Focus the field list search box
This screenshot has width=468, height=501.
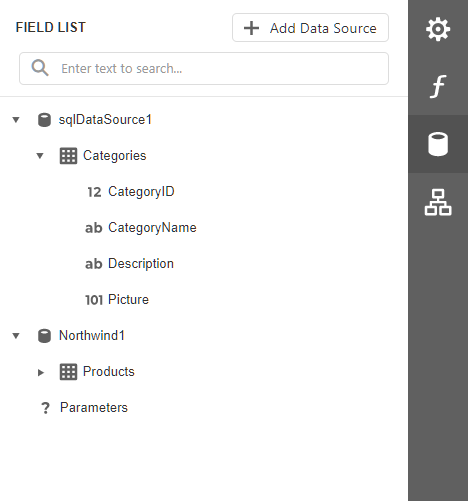204,68
